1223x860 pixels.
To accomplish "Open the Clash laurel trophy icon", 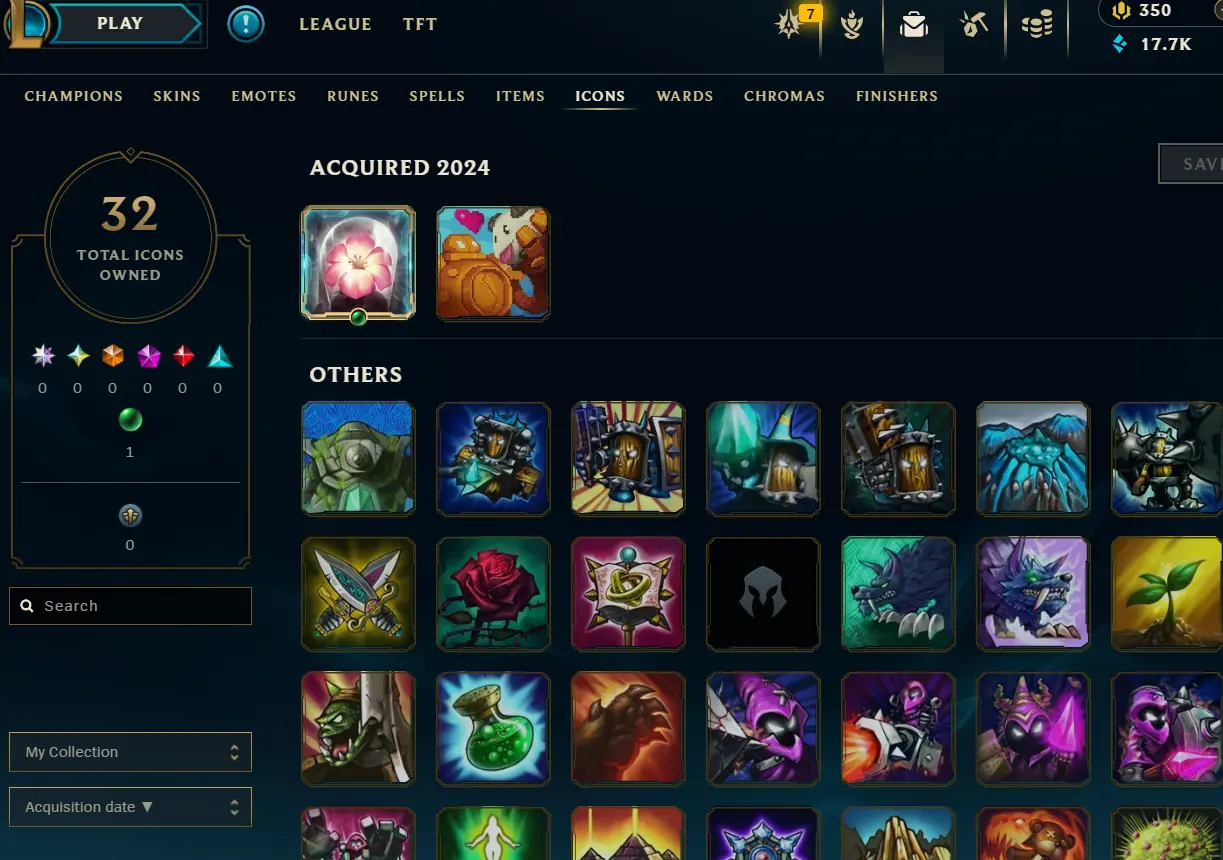I will click(852, 24).
